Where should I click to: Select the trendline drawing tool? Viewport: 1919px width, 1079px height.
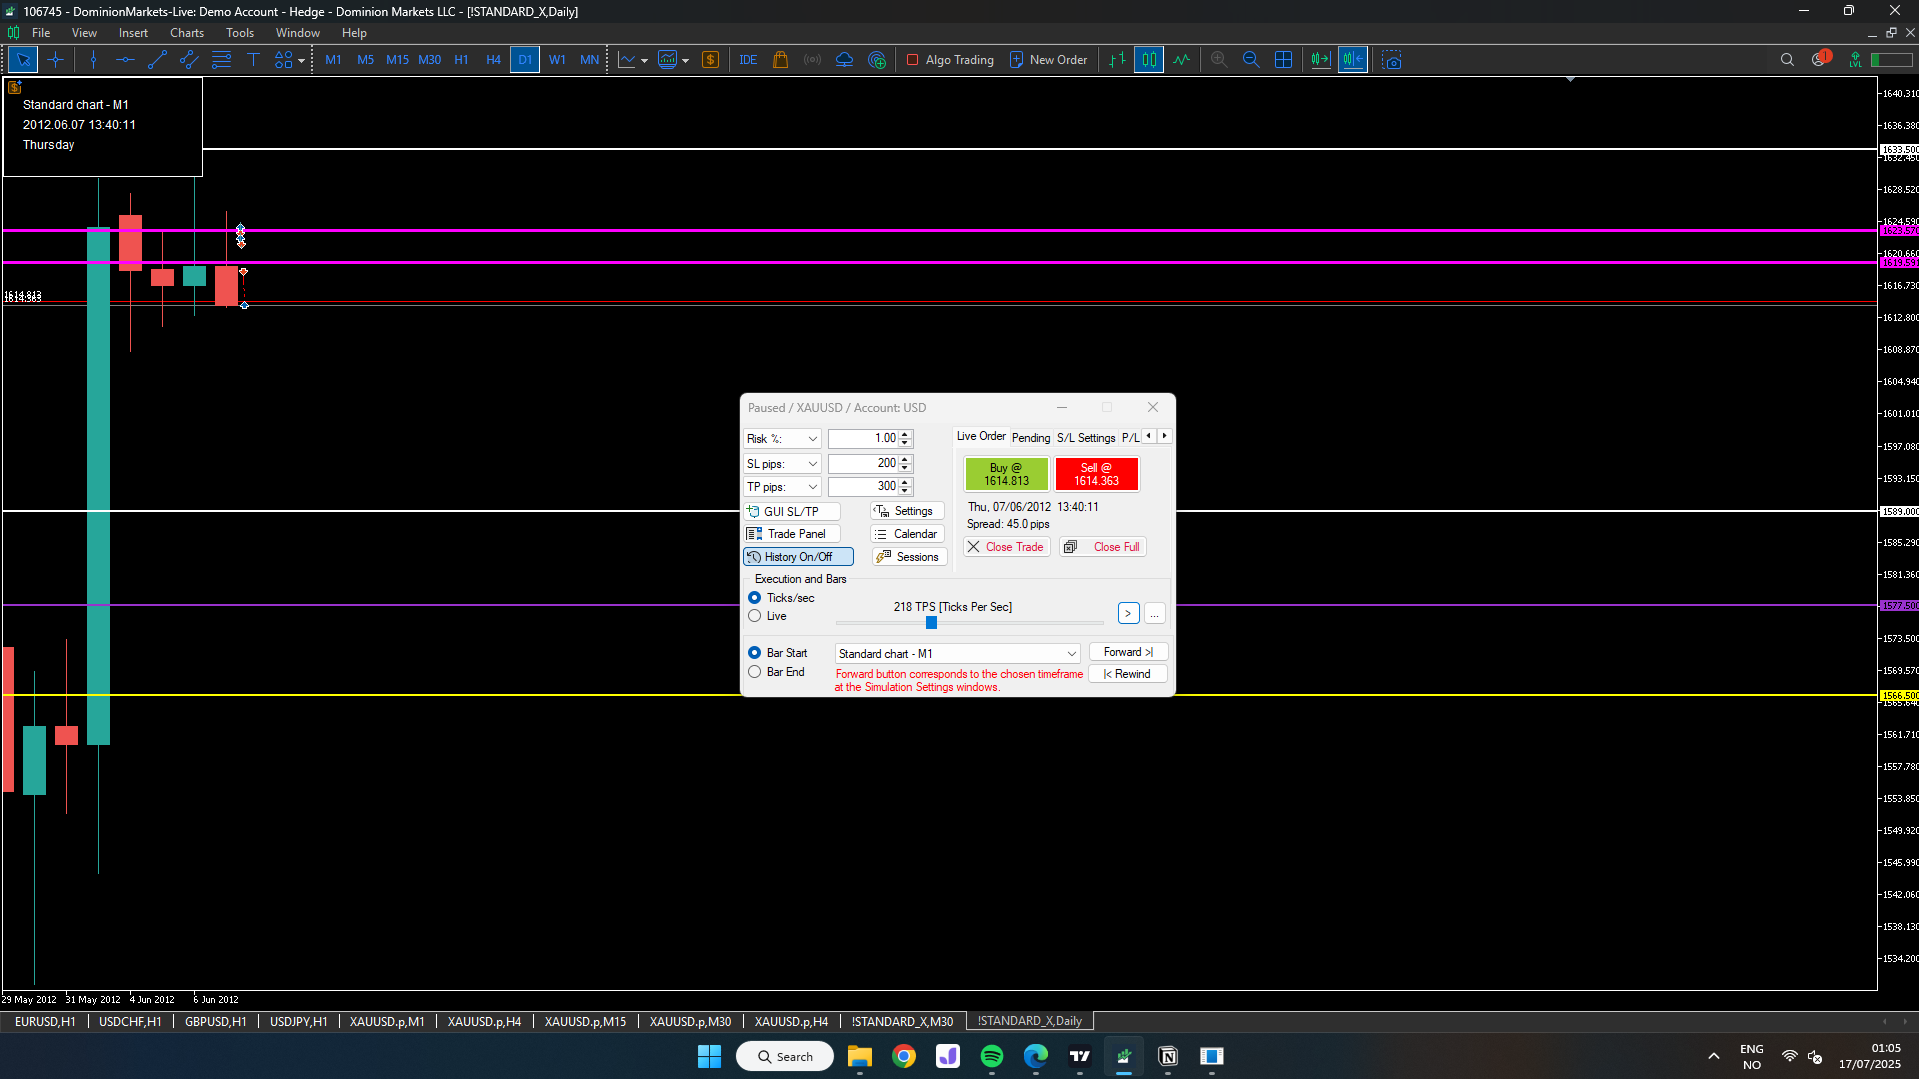(157, 60)
